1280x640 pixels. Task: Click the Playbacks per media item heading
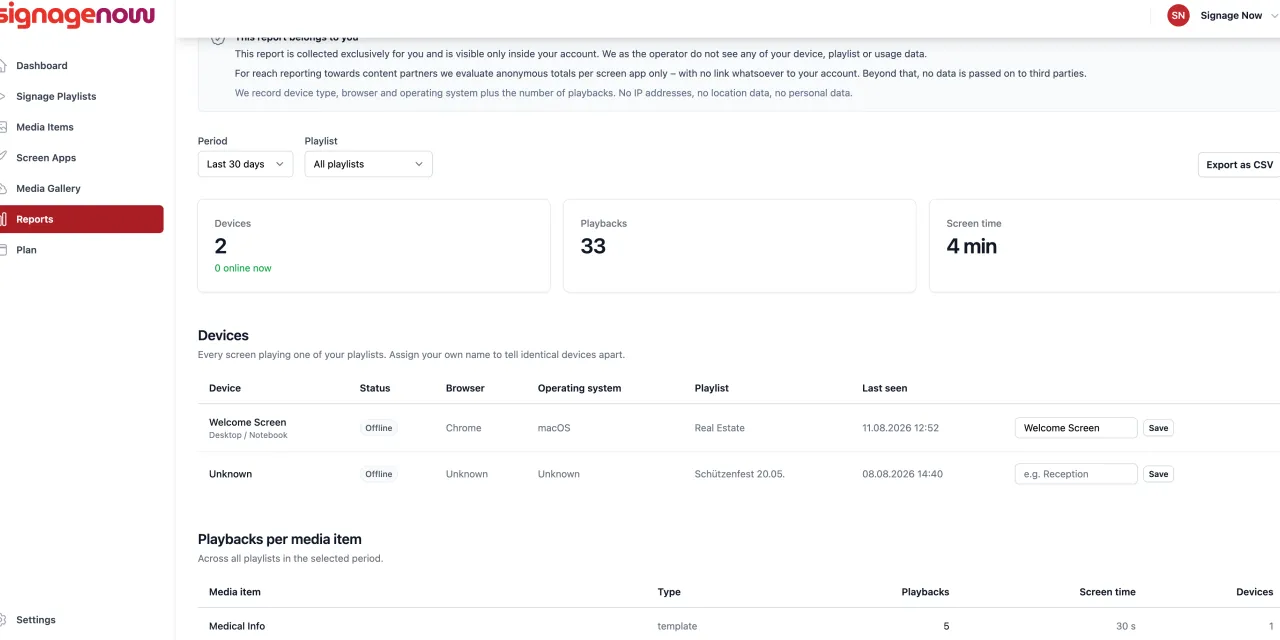(280, 539)
